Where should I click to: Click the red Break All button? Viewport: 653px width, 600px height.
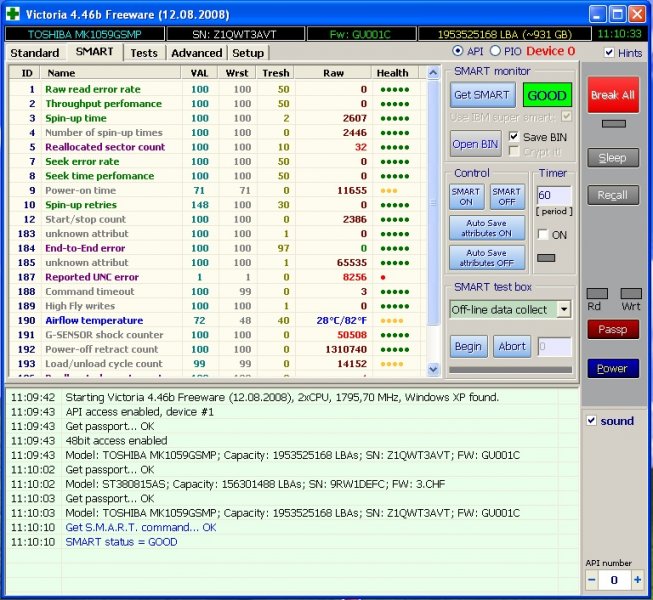(x=612, y=95)
